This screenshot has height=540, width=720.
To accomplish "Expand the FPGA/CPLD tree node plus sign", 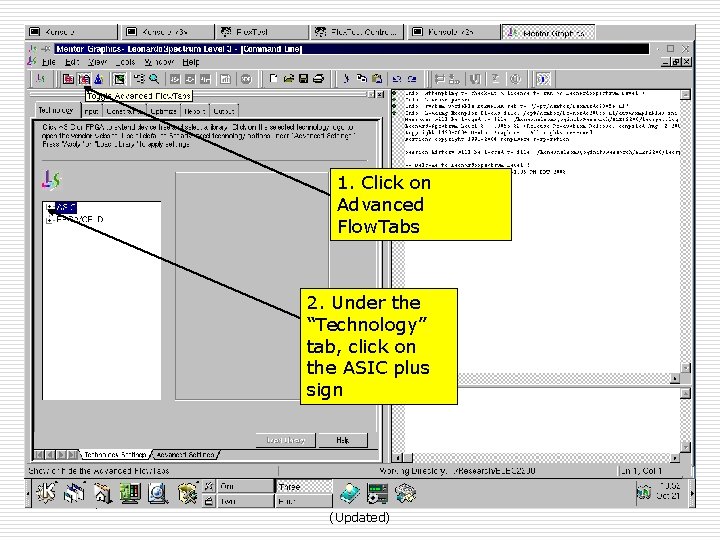I will click(x=49, y=220).
